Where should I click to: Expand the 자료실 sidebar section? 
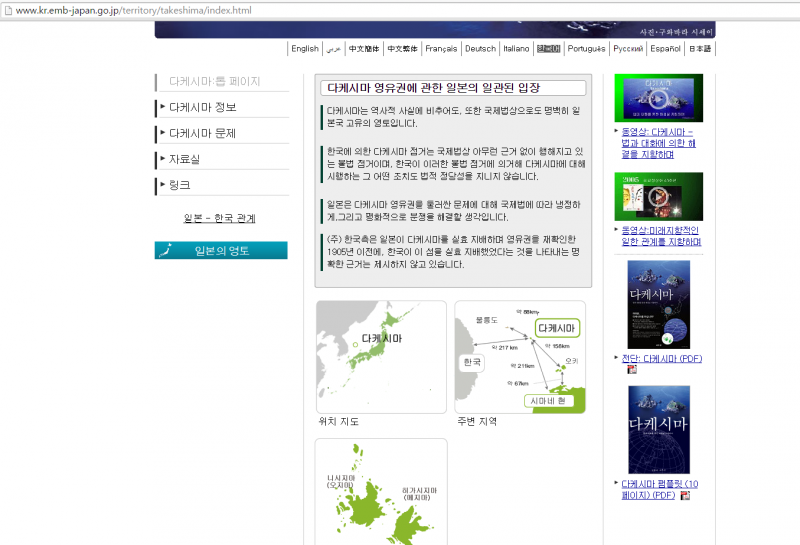[x=184, y=159]
